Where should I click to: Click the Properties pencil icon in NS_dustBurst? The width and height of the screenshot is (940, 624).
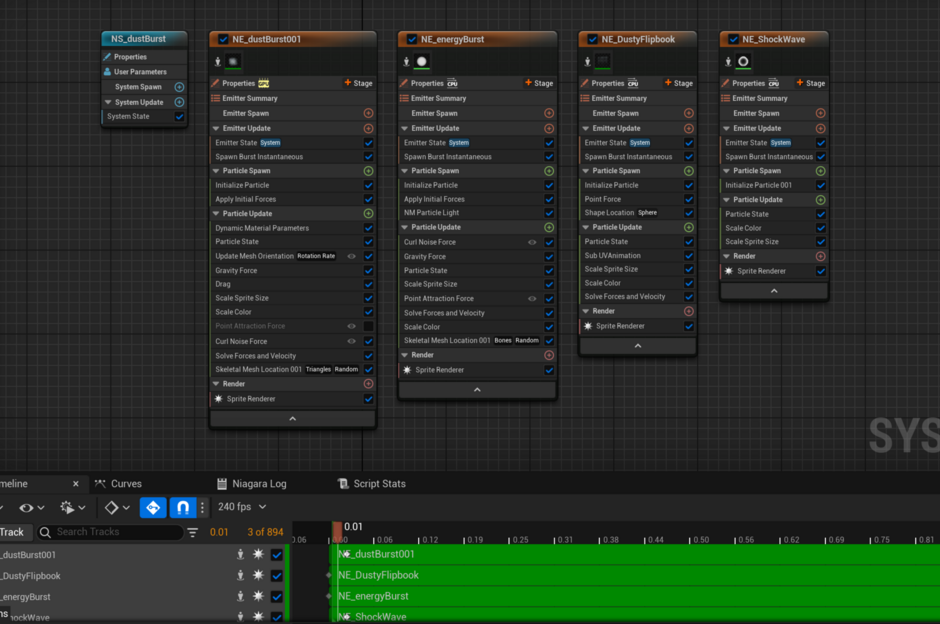pyautogui.click(x=107, y=57)
